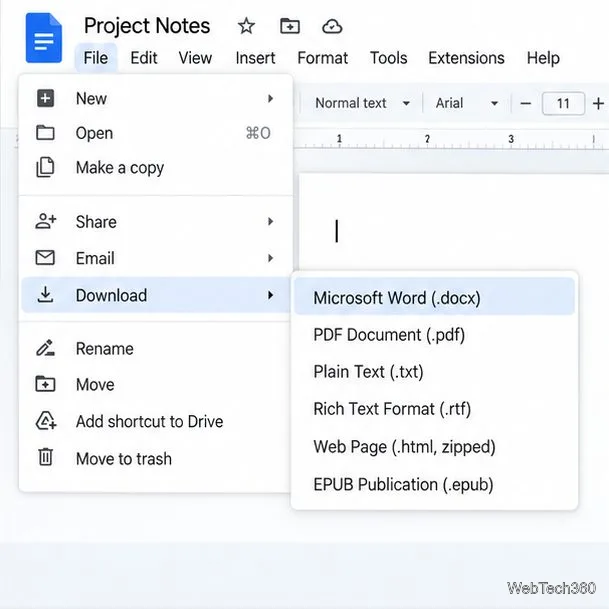The height and width of the screenshot is (609, 609).
Task: Choose Add shortcut to Drive
Action: click(x=155, y=421)
